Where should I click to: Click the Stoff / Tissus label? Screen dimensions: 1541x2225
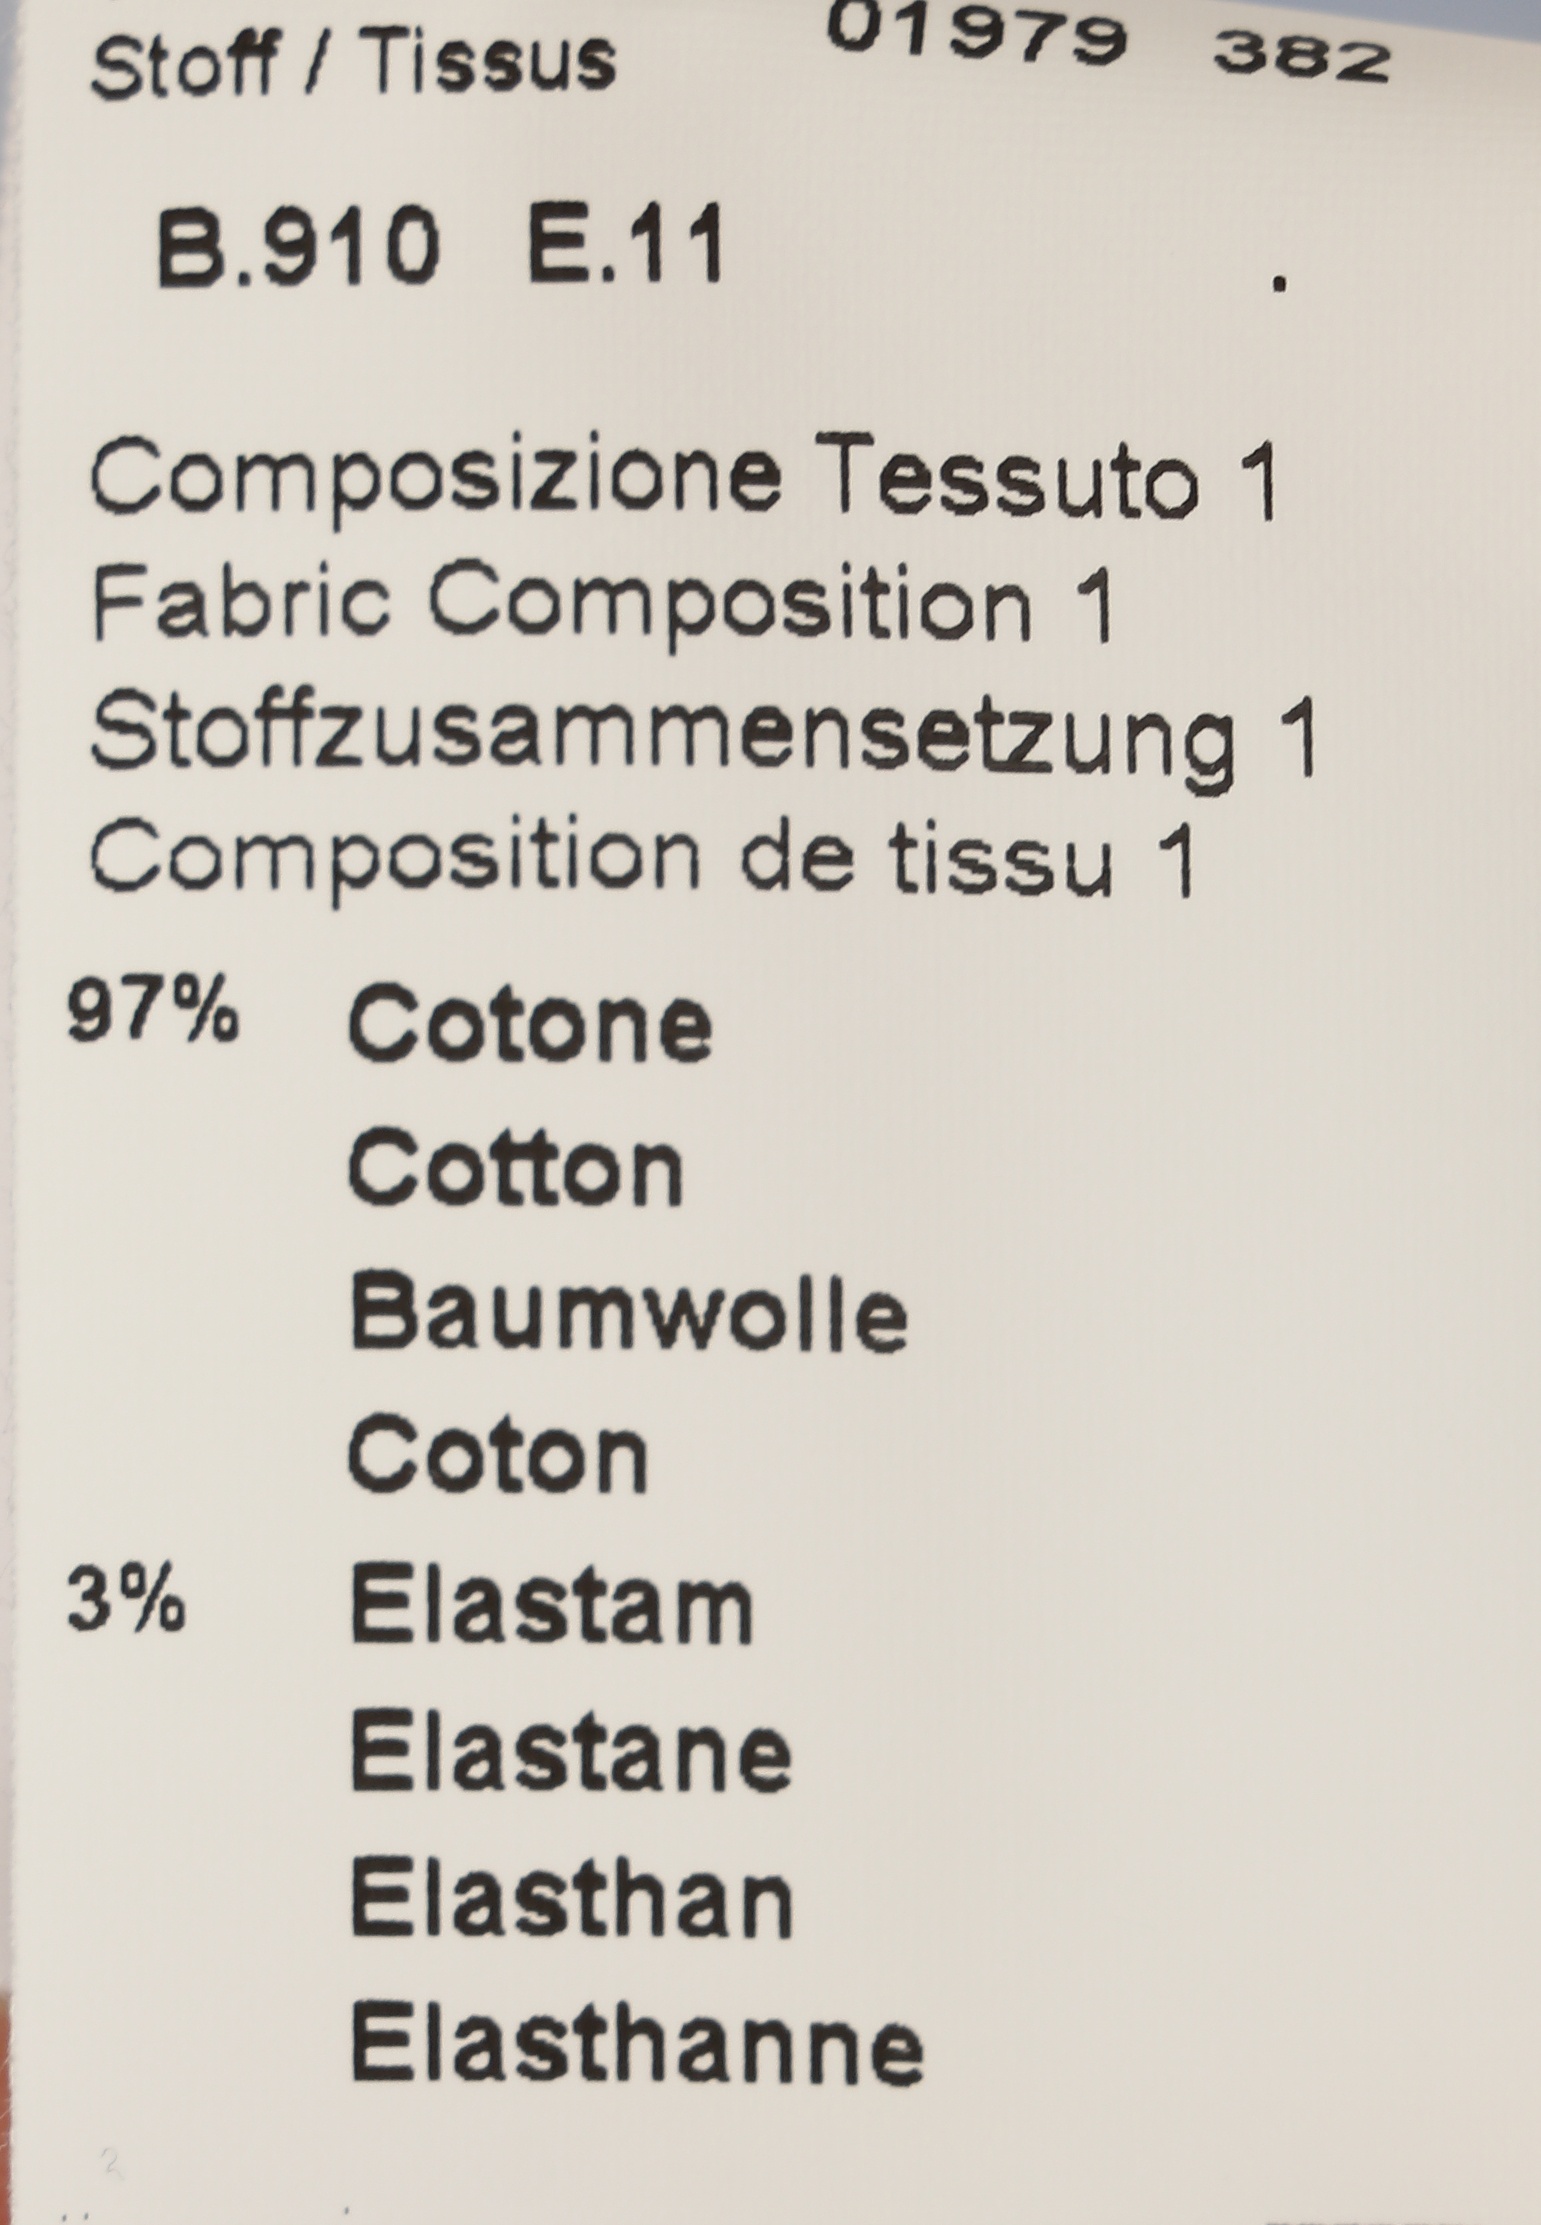click(354, 62)
